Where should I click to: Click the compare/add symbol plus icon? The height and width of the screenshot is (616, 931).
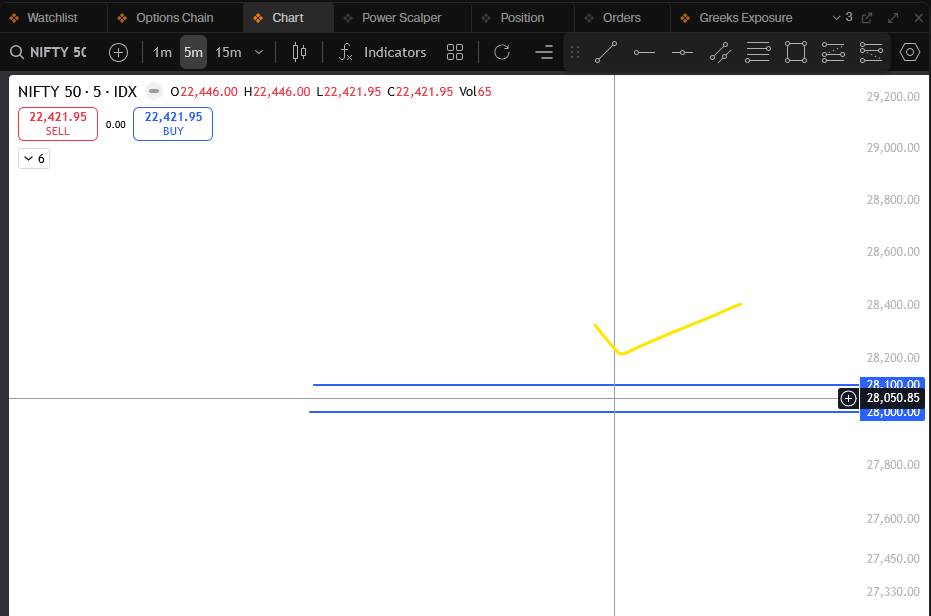pyautogui.click(x=118, y=52)
